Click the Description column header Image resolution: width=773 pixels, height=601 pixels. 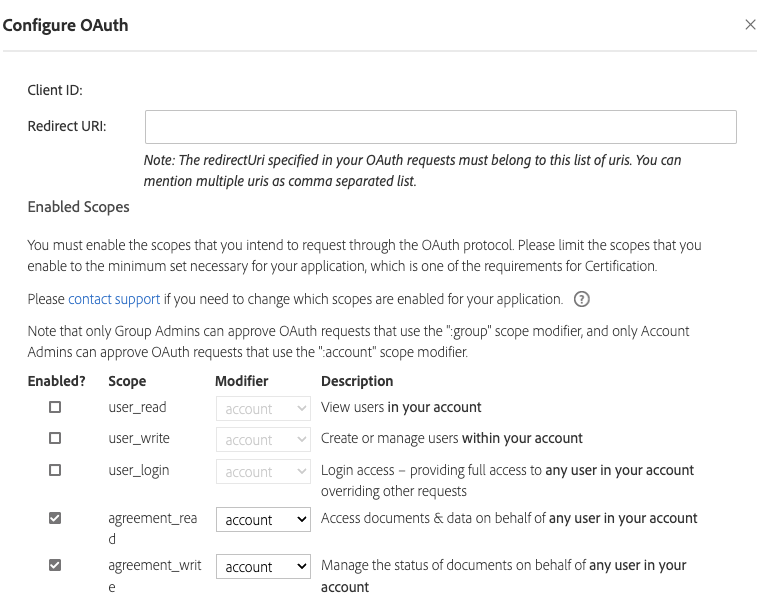click(356, 381)
